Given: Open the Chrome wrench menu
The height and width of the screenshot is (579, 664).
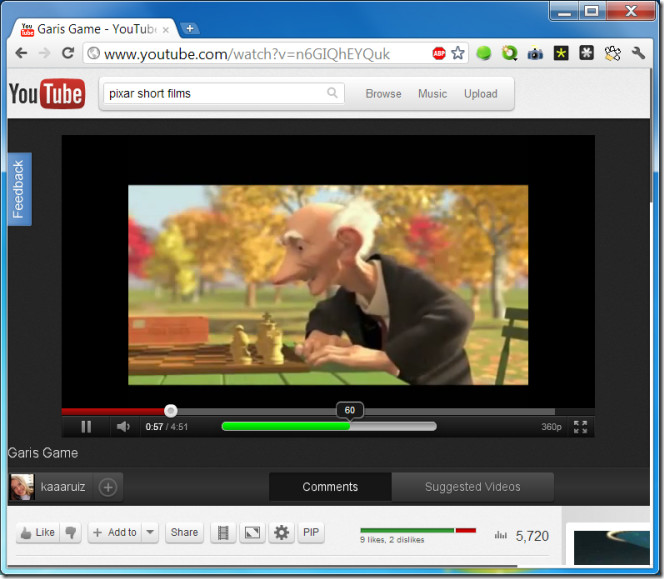Looking at the screenshot, I should 638,53.
